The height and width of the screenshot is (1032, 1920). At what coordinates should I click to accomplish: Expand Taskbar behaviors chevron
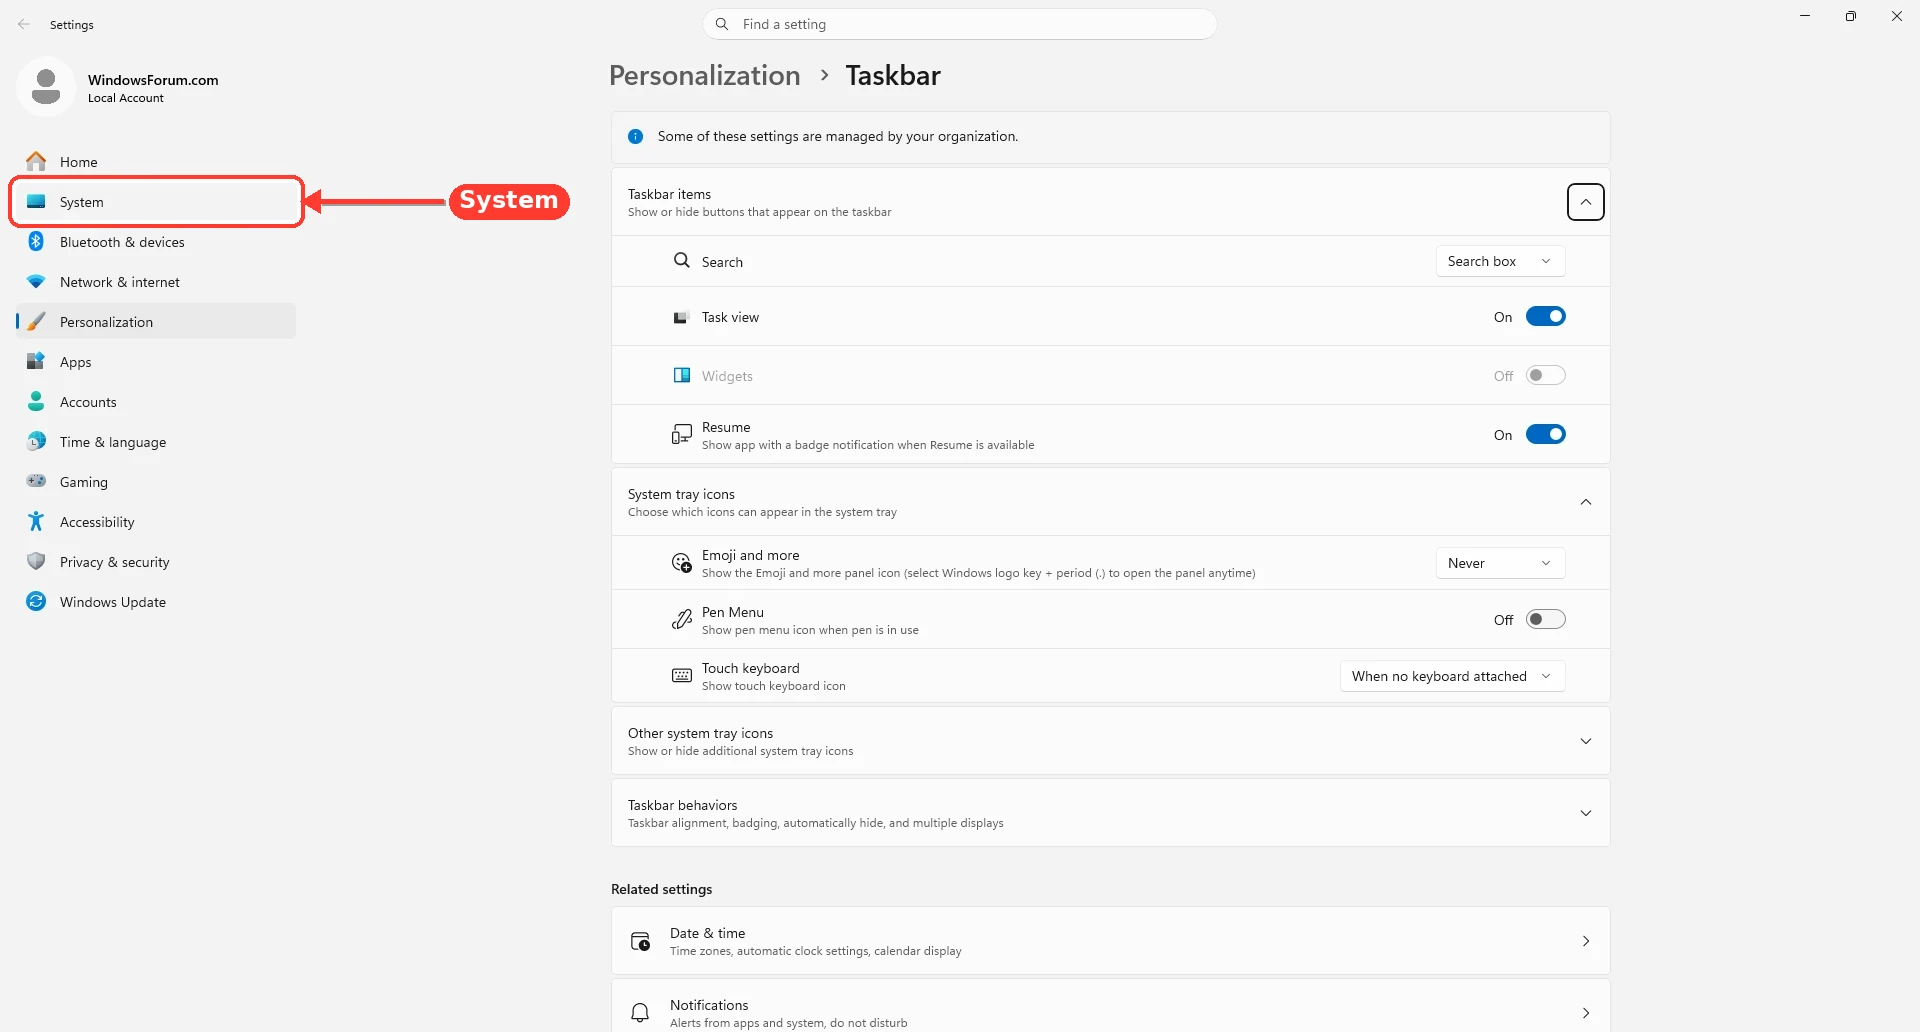pyautogui.click(x=1586, y=813)
